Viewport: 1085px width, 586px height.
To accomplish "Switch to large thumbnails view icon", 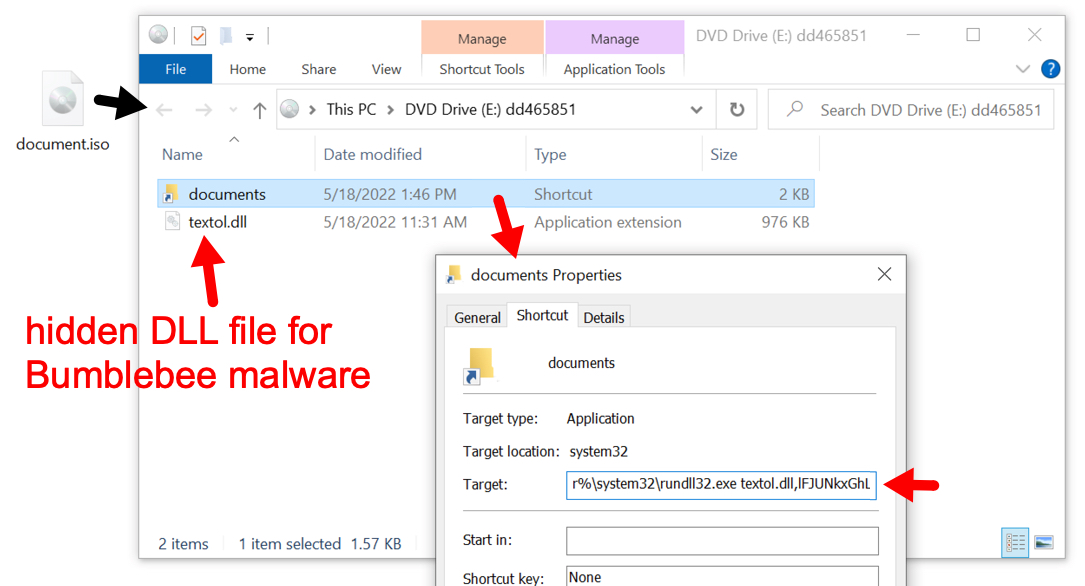I will [1043, 542].
